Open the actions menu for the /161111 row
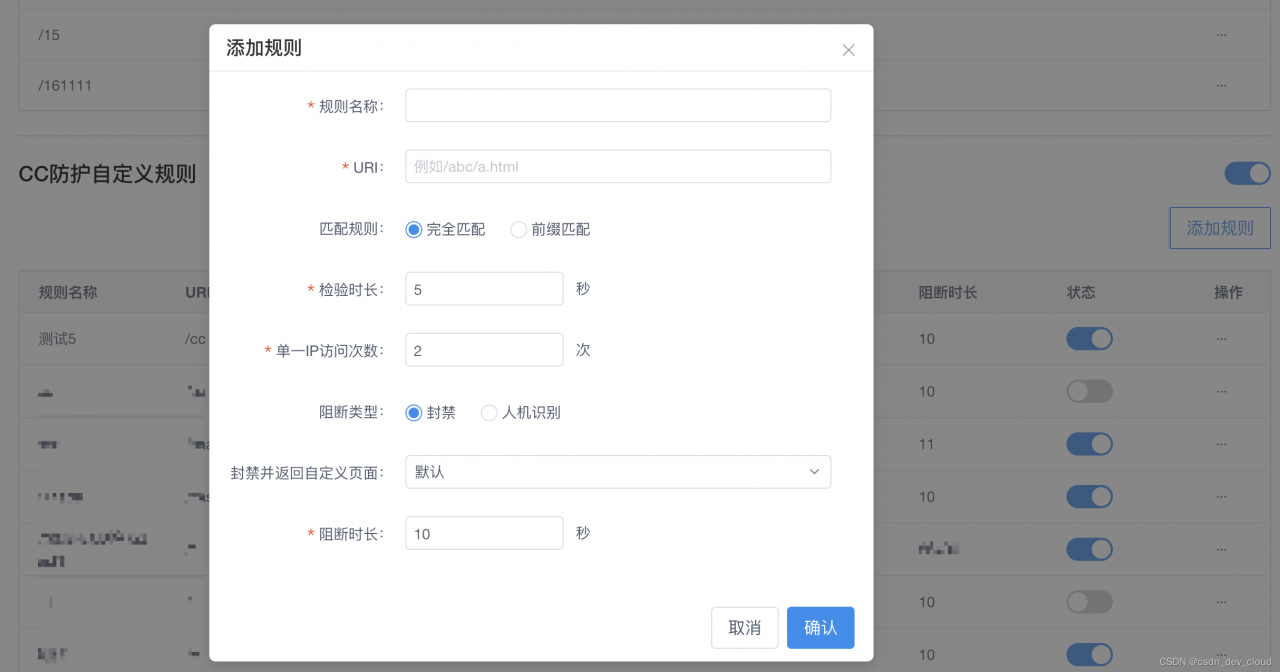The width and height of the screenshot is (1280, 672). click(1220, 86)
